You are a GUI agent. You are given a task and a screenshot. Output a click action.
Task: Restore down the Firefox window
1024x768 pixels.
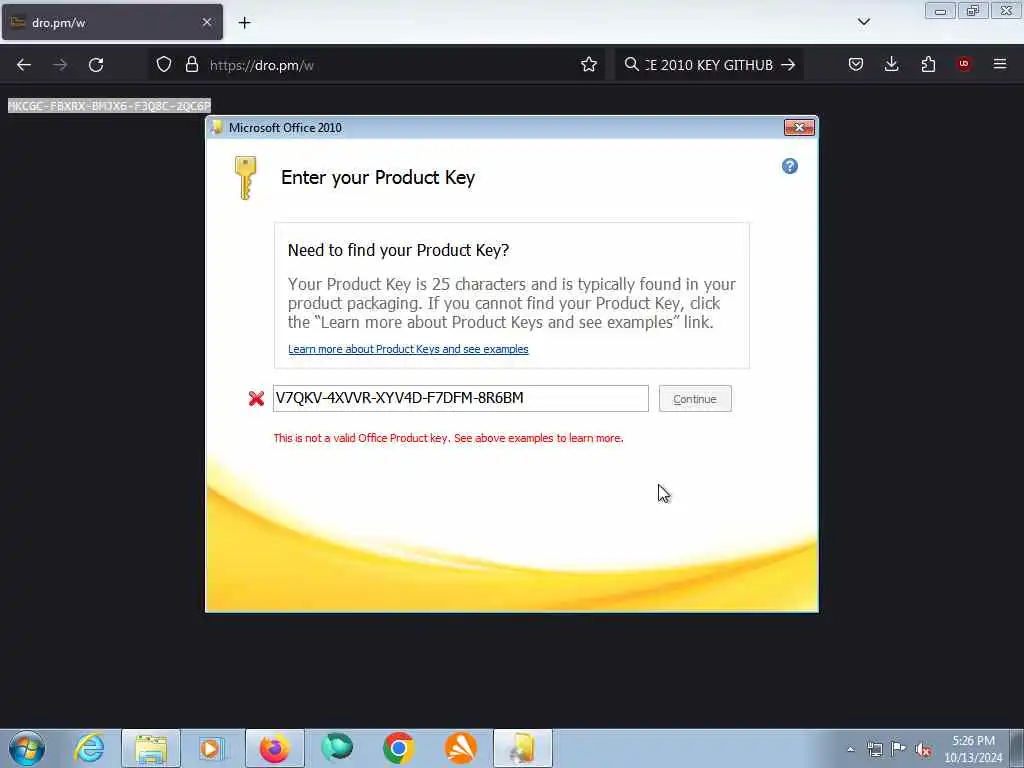[973, 11]
